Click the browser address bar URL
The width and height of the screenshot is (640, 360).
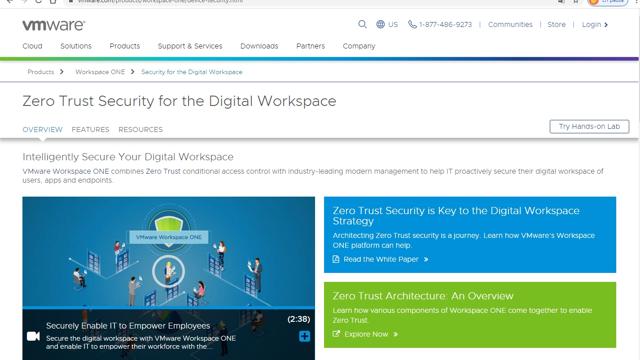coord(160,1)
